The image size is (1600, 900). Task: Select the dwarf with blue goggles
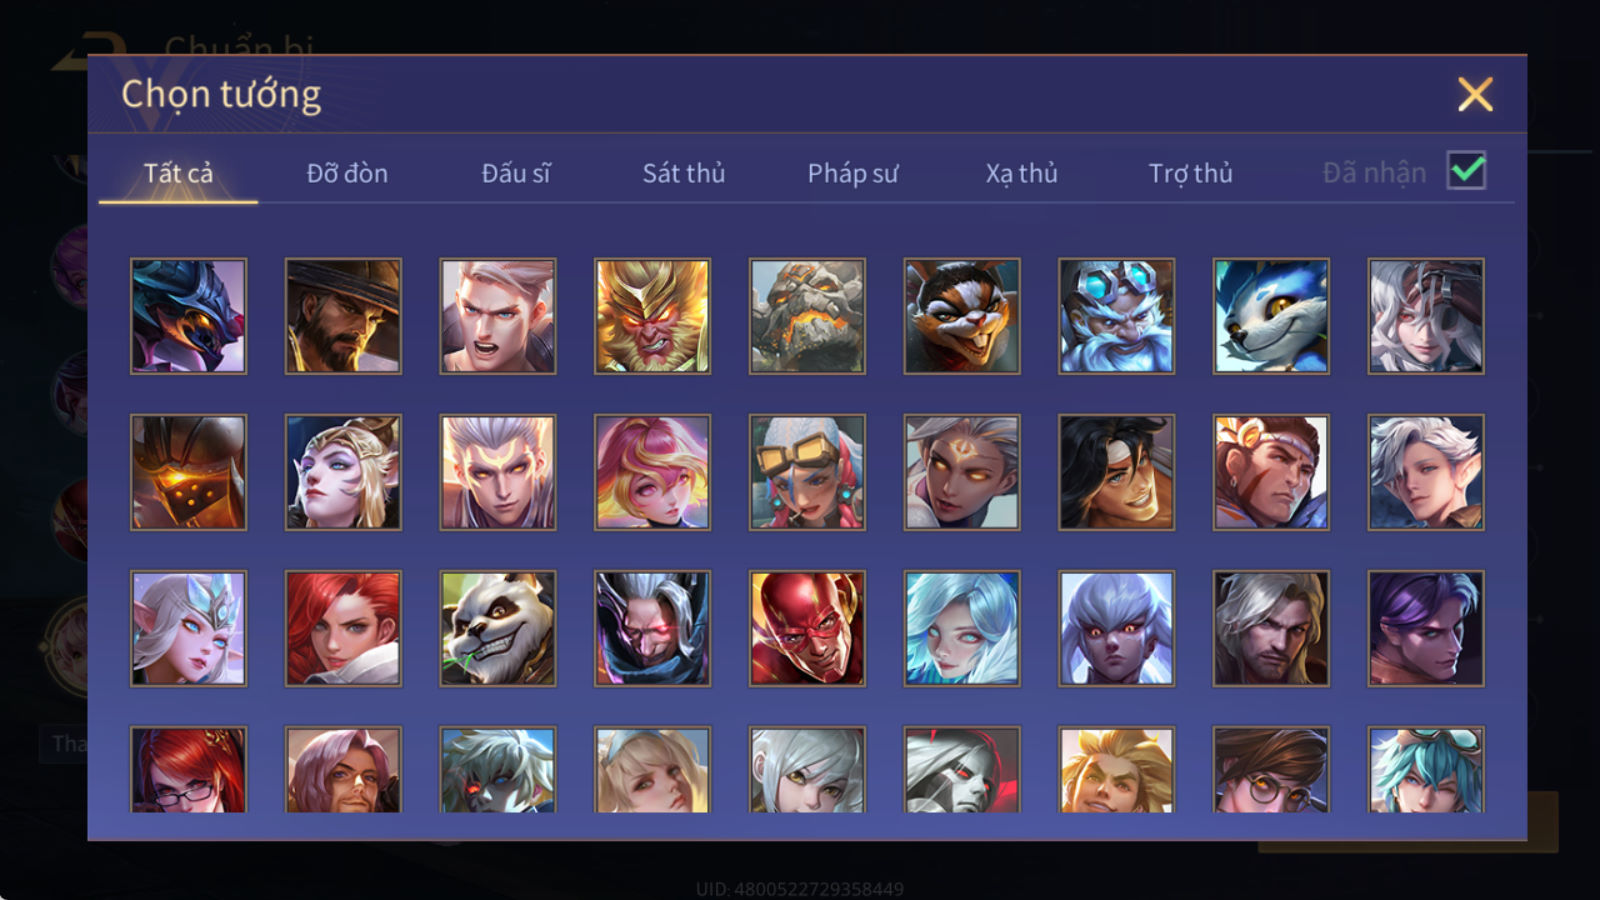[x=1116, y=316]
